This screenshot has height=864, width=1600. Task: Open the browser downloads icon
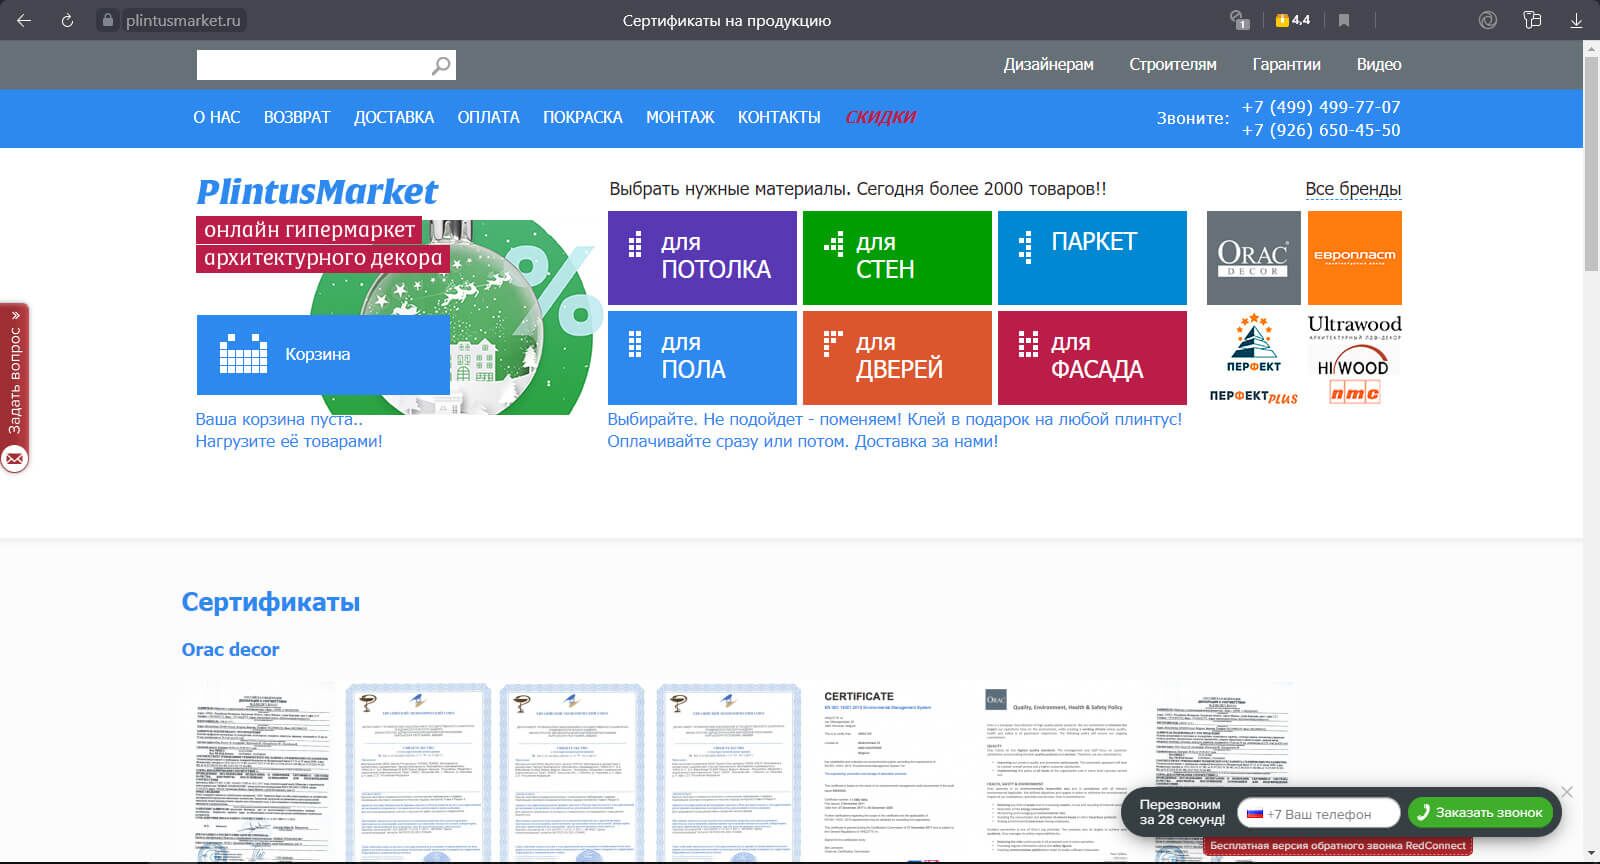(1576, 20)
